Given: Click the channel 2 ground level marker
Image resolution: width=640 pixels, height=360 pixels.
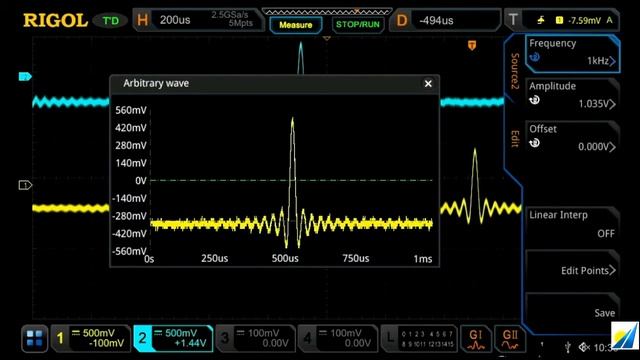Looking at the screenshot, I should [x=25, y=76].
